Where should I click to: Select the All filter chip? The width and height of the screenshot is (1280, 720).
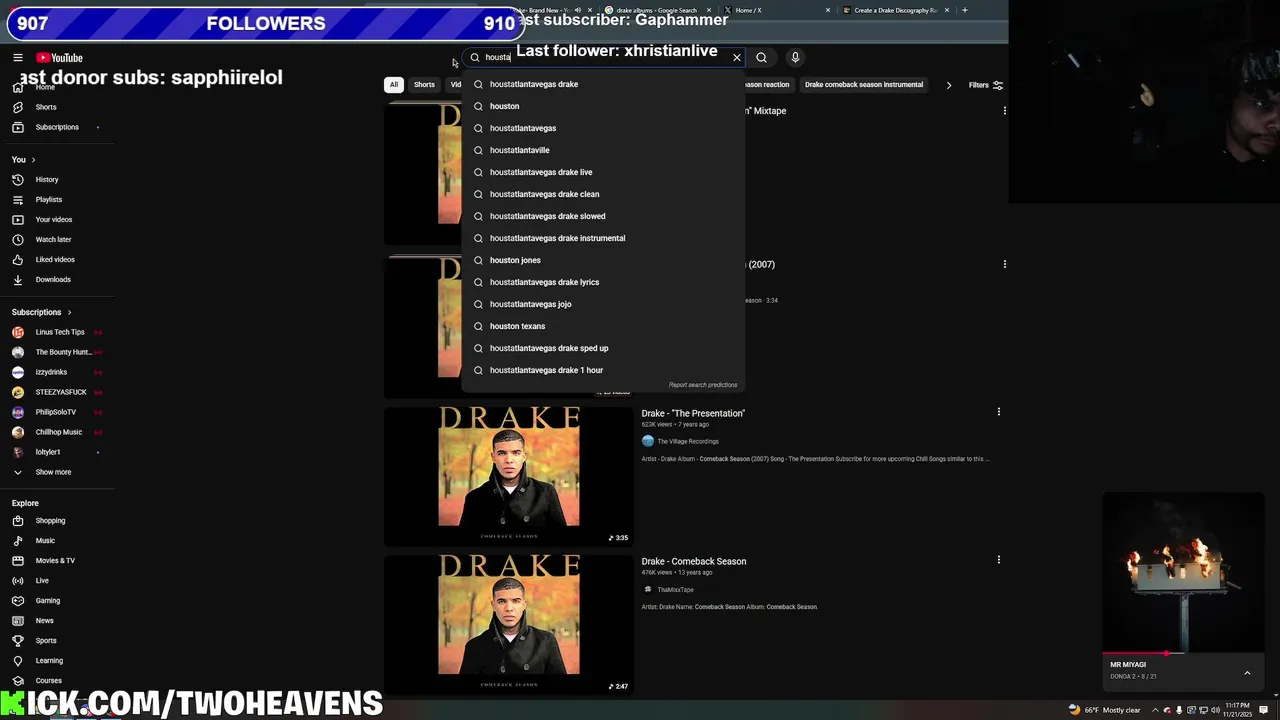click(394, 85)
